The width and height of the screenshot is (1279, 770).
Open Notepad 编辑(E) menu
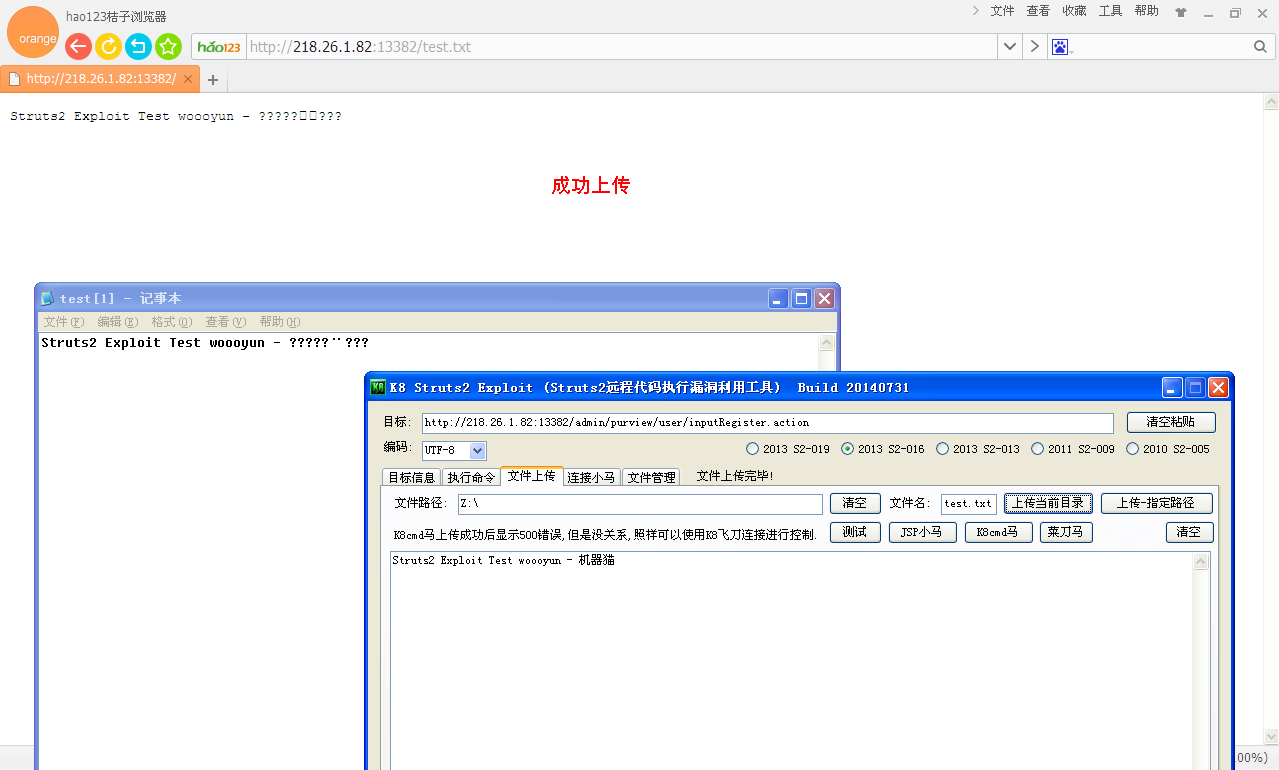[x=117, y=322]
